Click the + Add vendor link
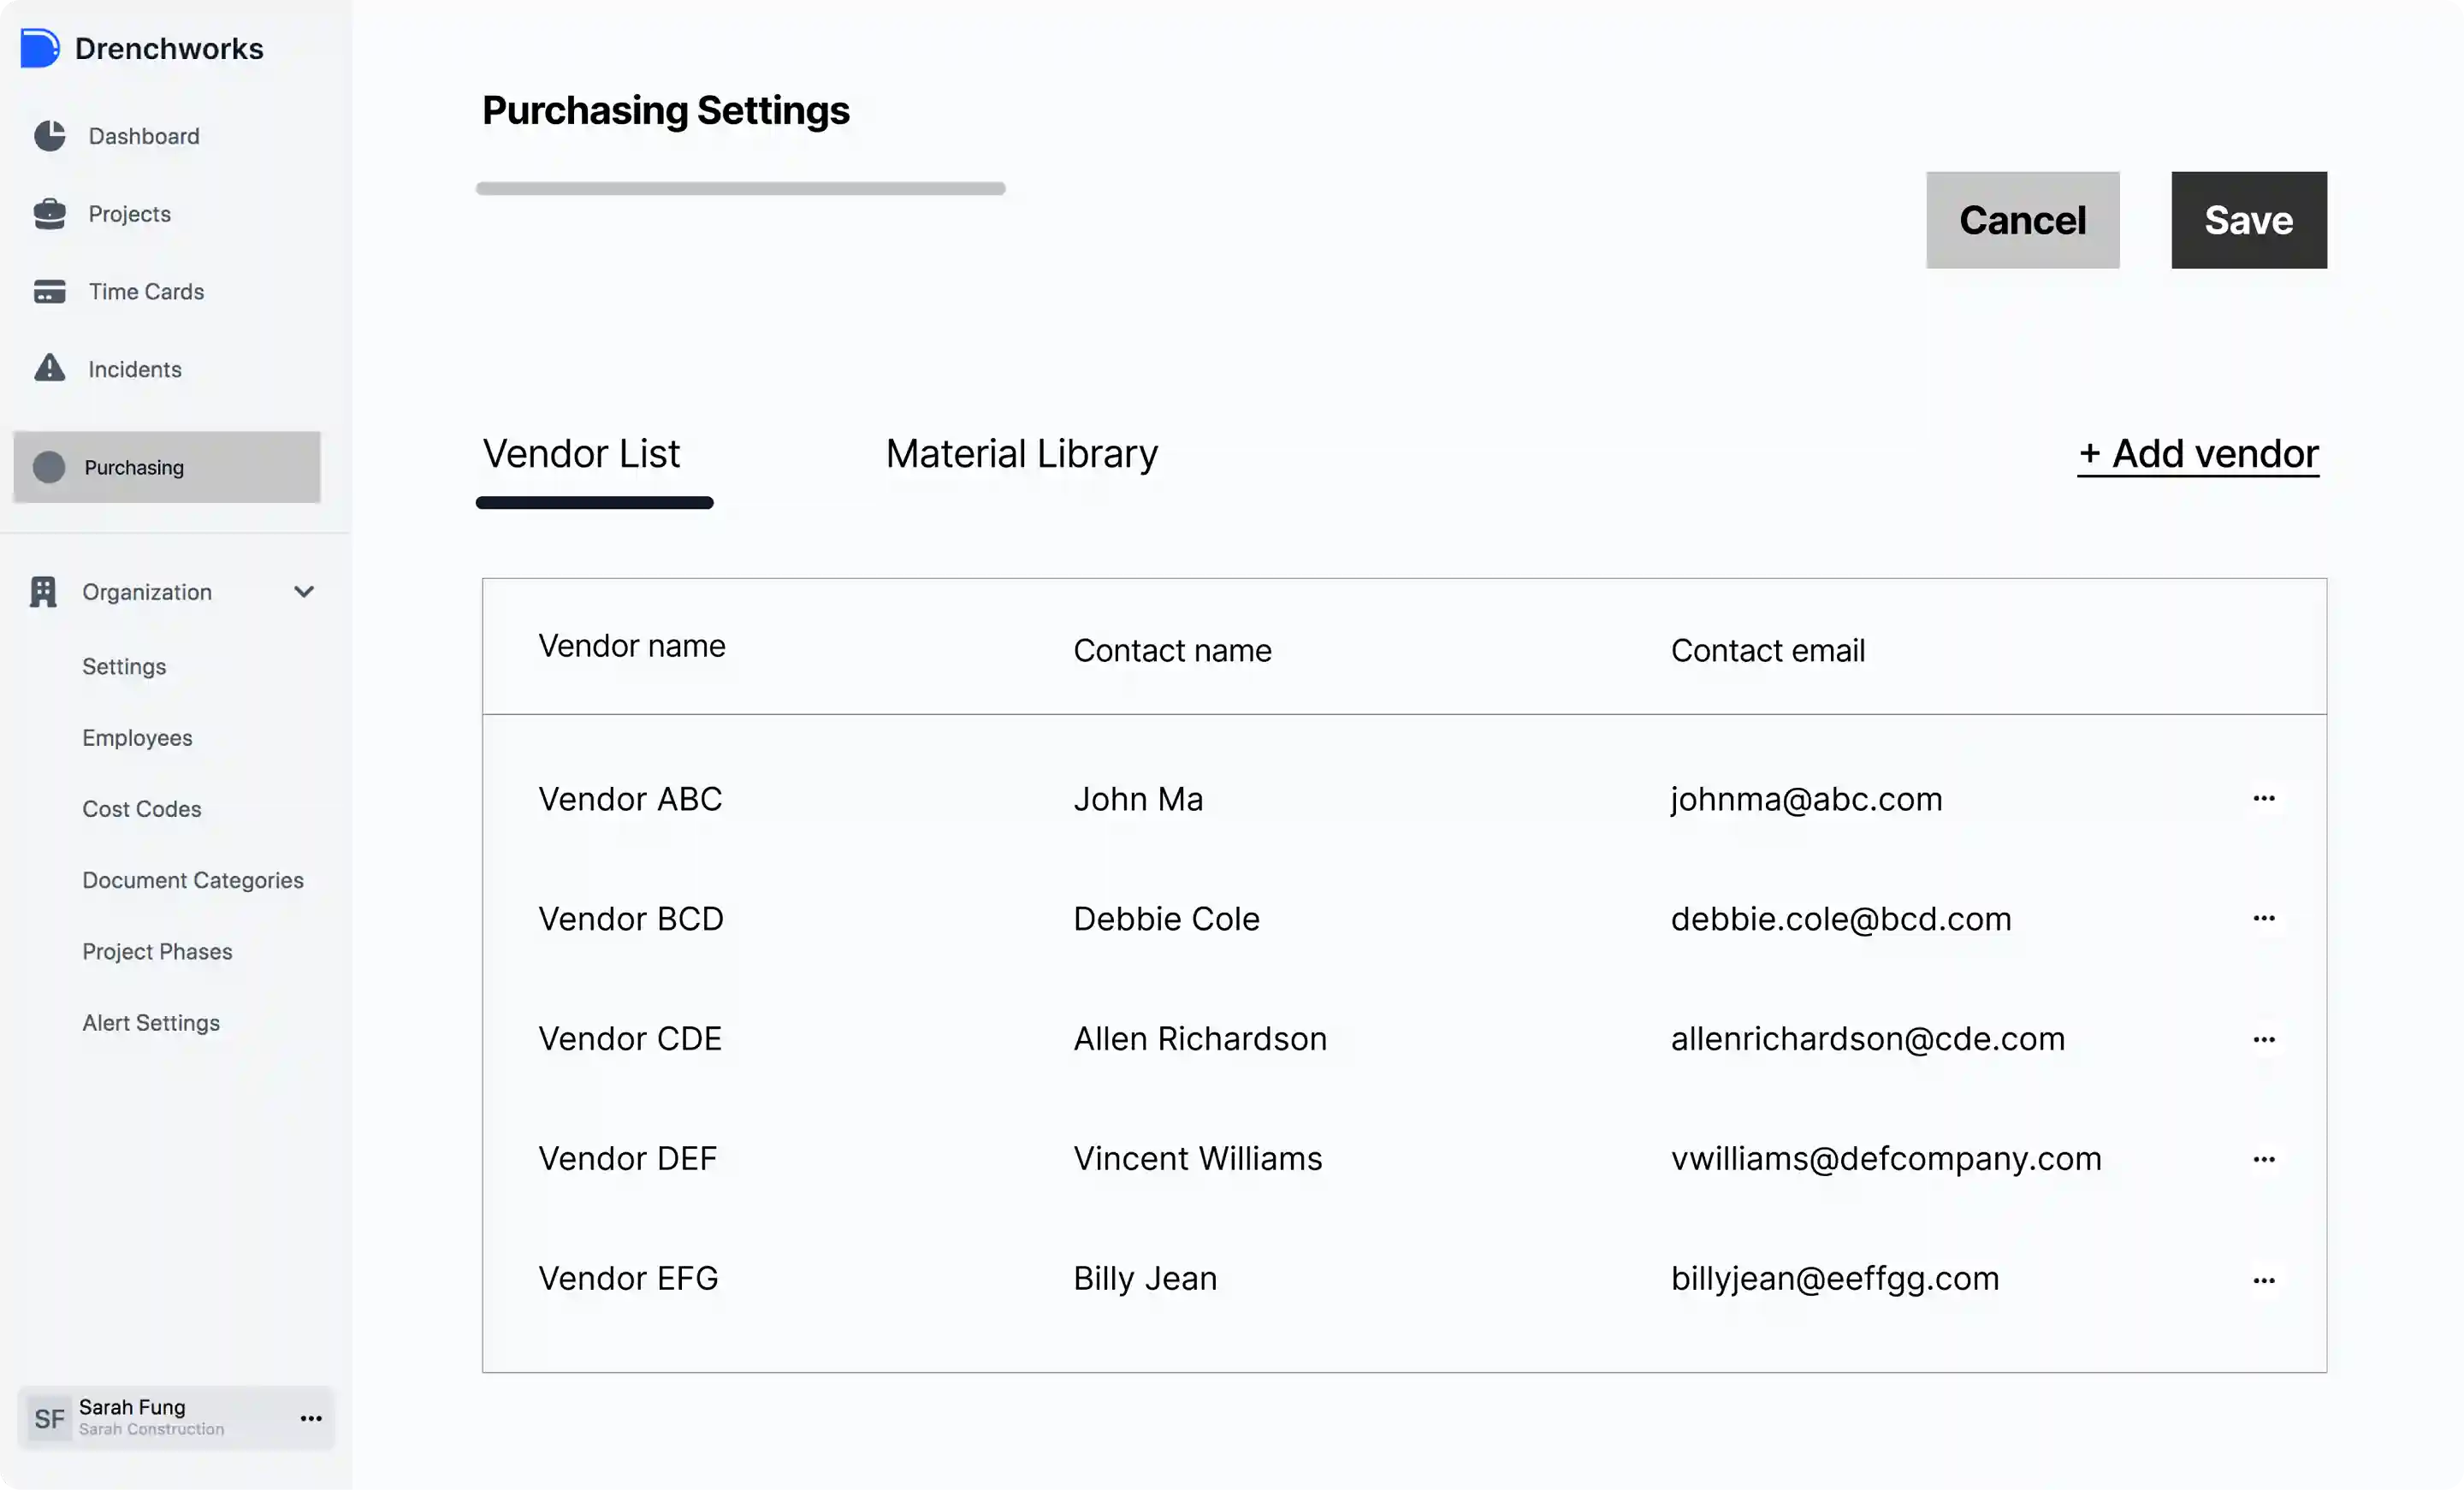 (2198, 454)
